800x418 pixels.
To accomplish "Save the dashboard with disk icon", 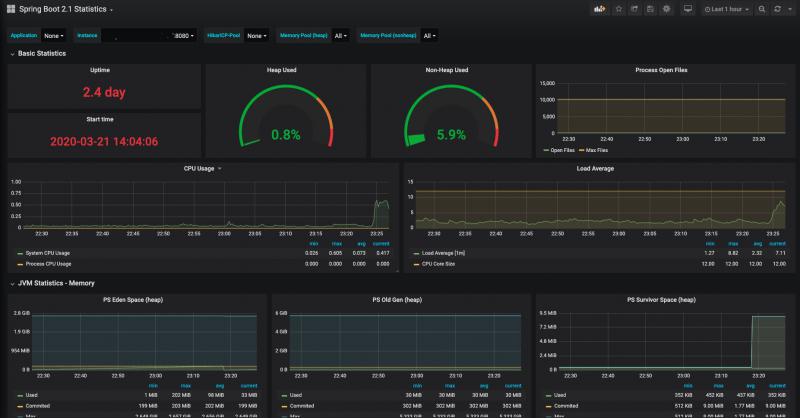I will point(651,9).
